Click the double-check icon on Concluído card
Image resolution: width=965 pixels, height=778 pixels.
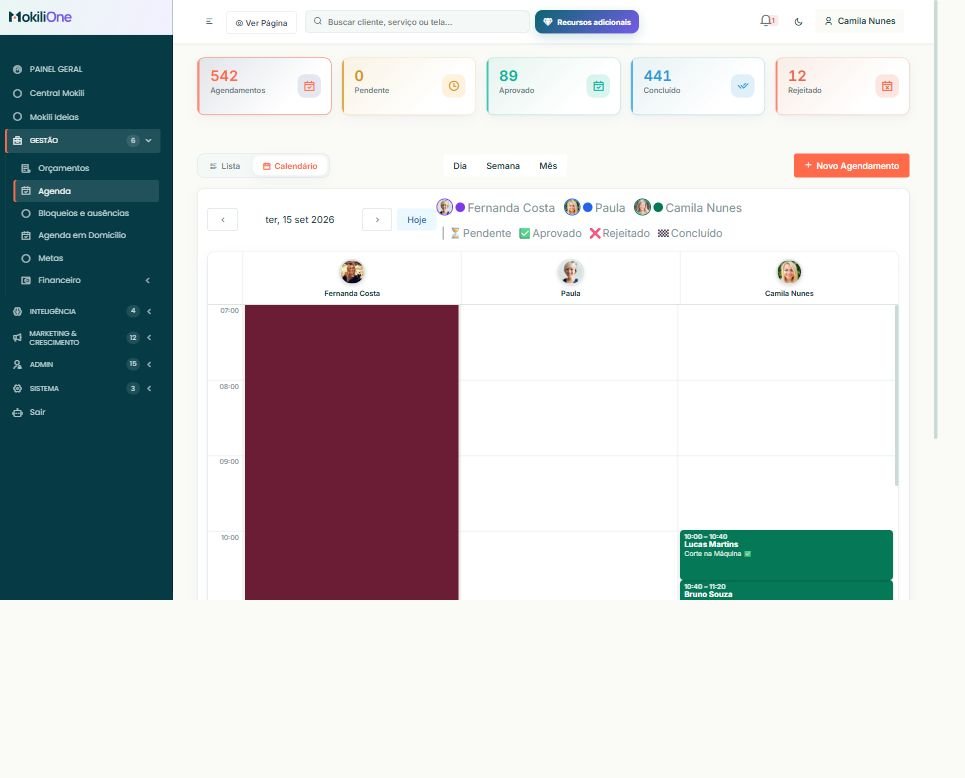[743, 86]
